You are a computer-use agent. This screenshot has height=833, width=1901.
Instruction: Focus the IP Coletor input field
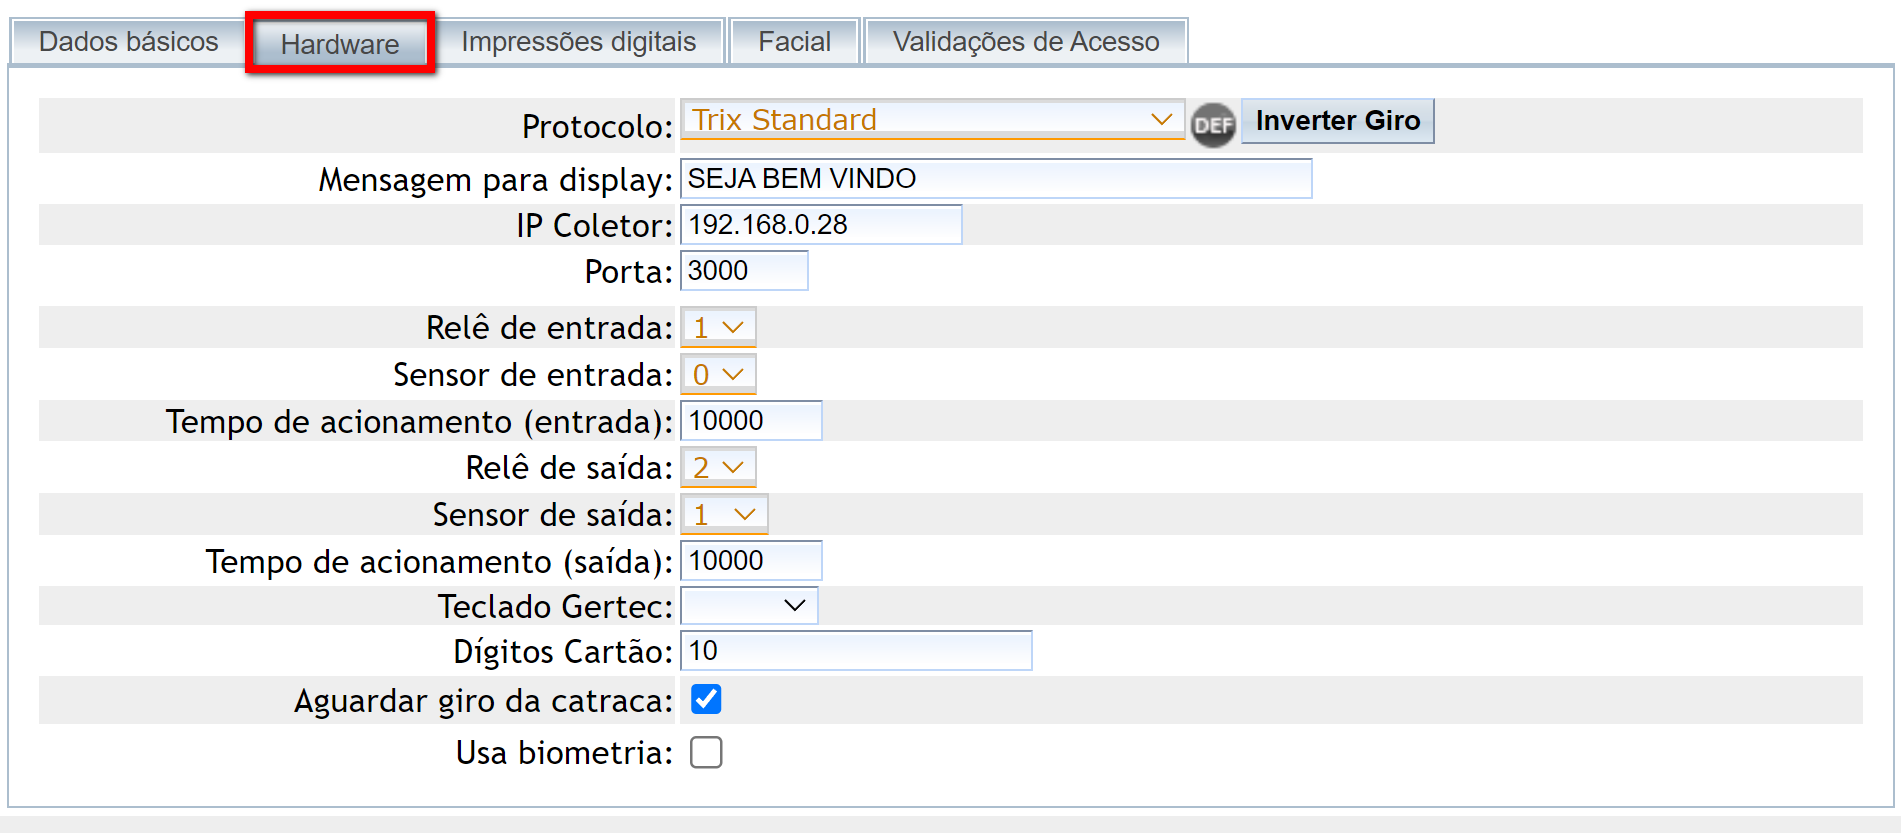[x=820, y=225]
